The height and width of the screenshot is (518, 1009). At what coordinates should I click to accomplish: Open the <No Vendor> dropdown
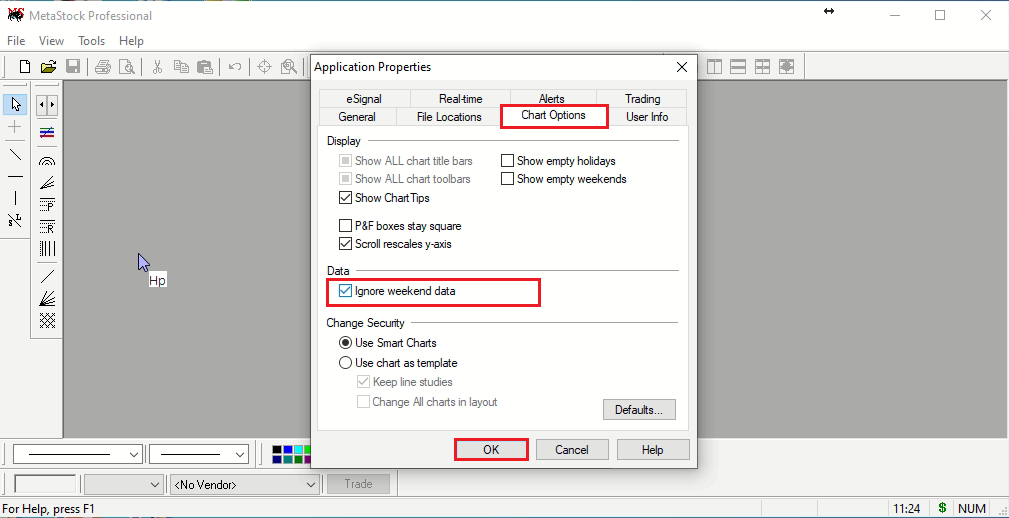pos(245,485)
